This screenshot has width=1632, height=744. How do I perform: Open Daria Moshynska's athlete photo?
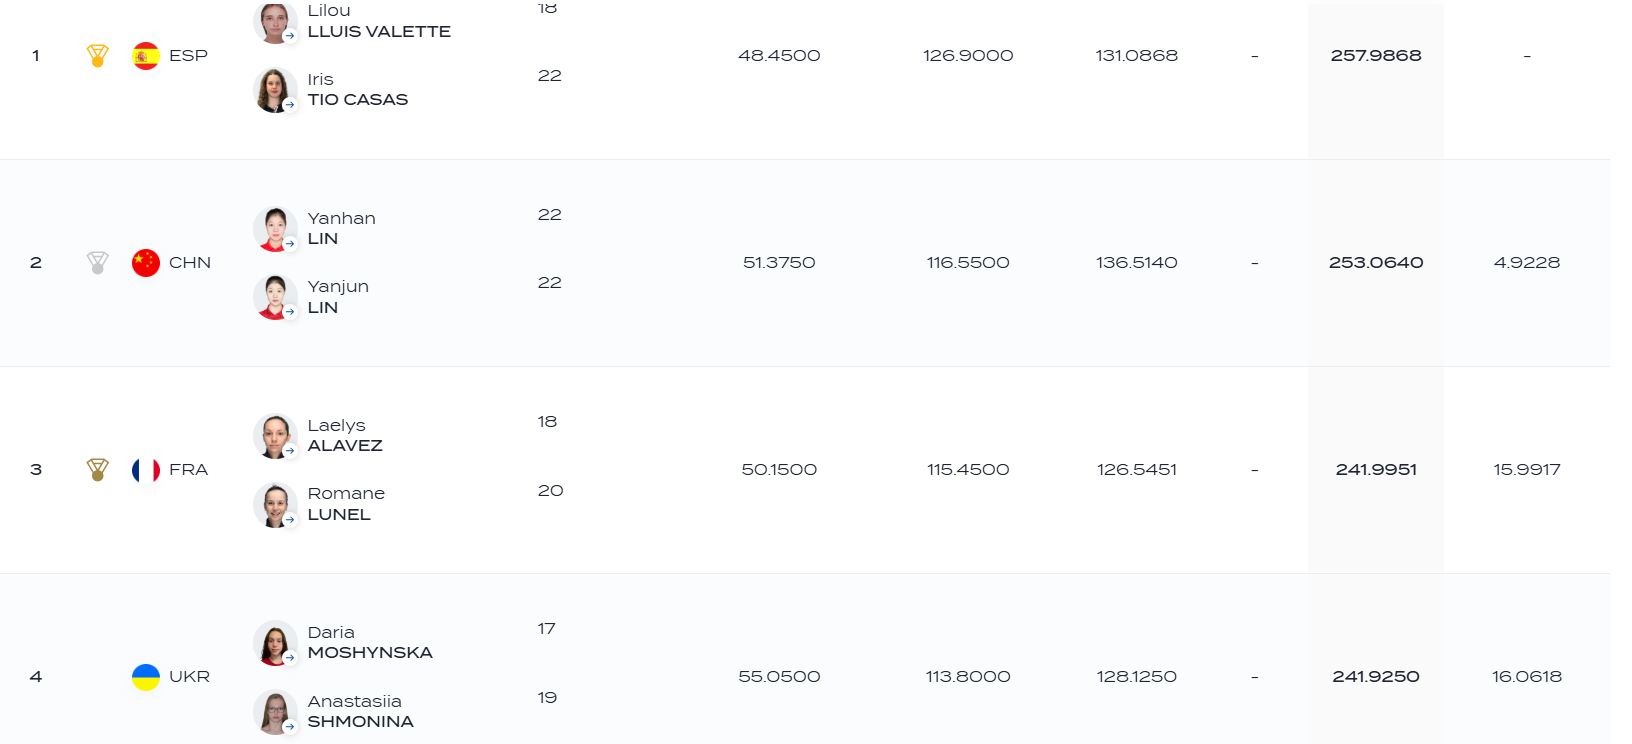(275, 643)
